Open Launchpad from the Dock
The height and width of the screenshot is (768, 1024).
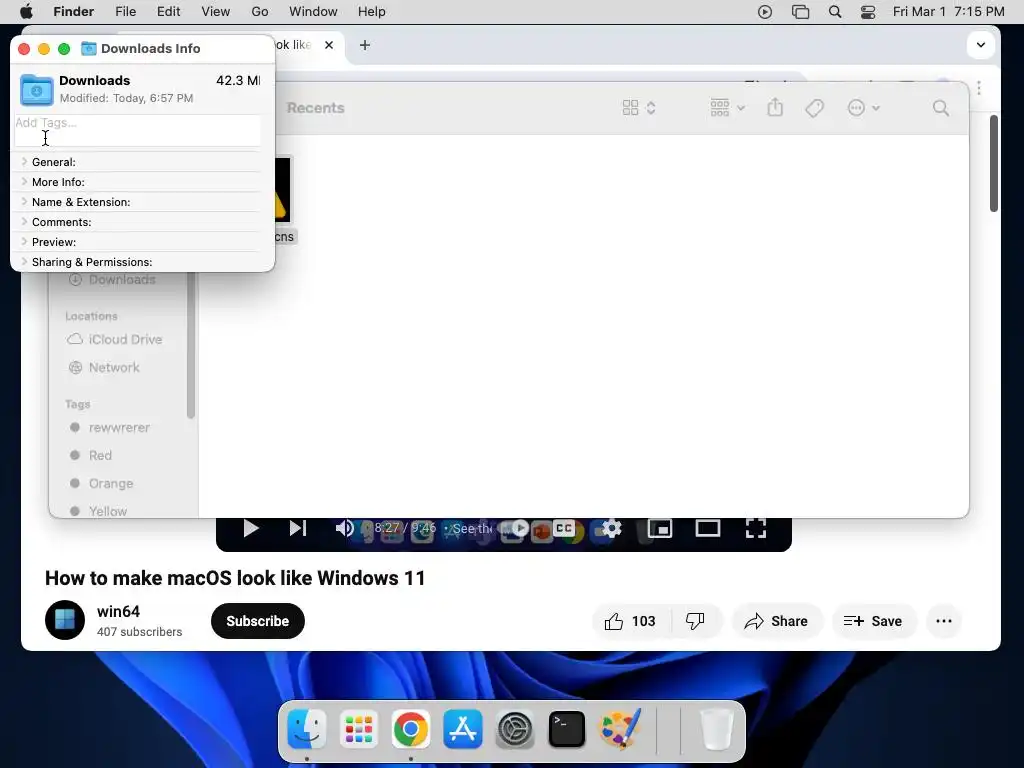[359, 729]
